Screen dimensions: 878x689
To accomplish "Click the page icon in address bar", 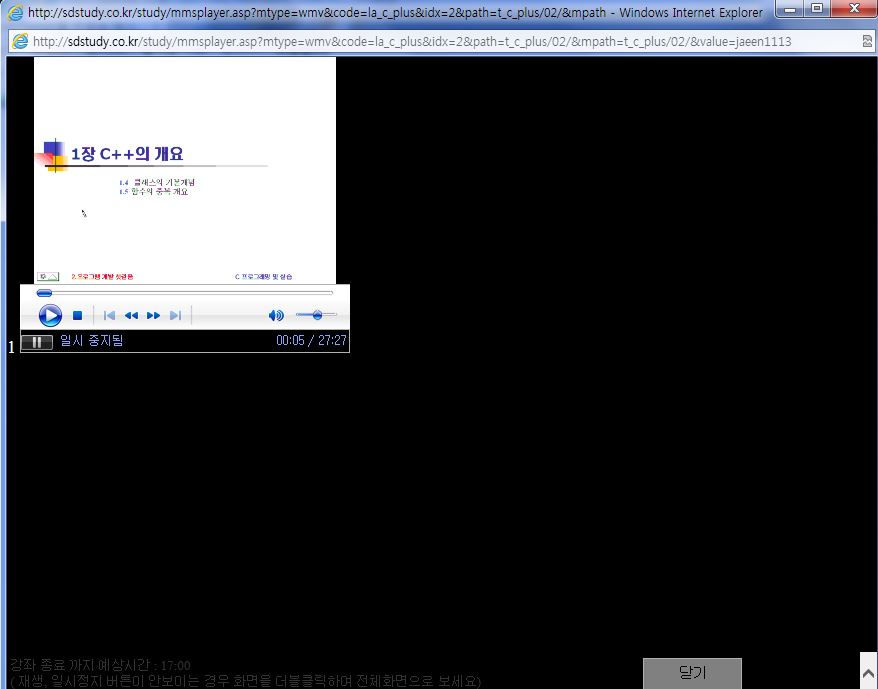I will click(x=20, y=41).
